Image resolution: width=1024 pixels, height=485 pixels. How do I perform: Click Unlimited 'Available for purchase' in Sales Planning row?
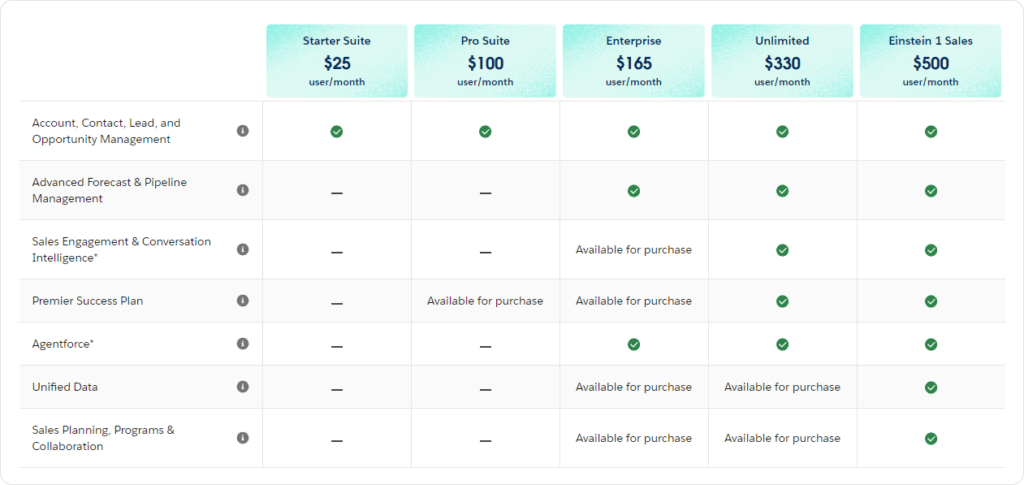[x=782, y=437]
